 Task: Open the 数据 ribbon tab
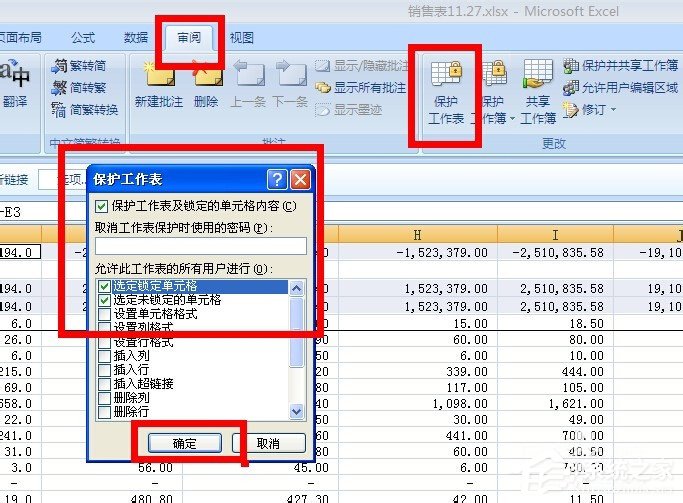[x=136, y=38]
